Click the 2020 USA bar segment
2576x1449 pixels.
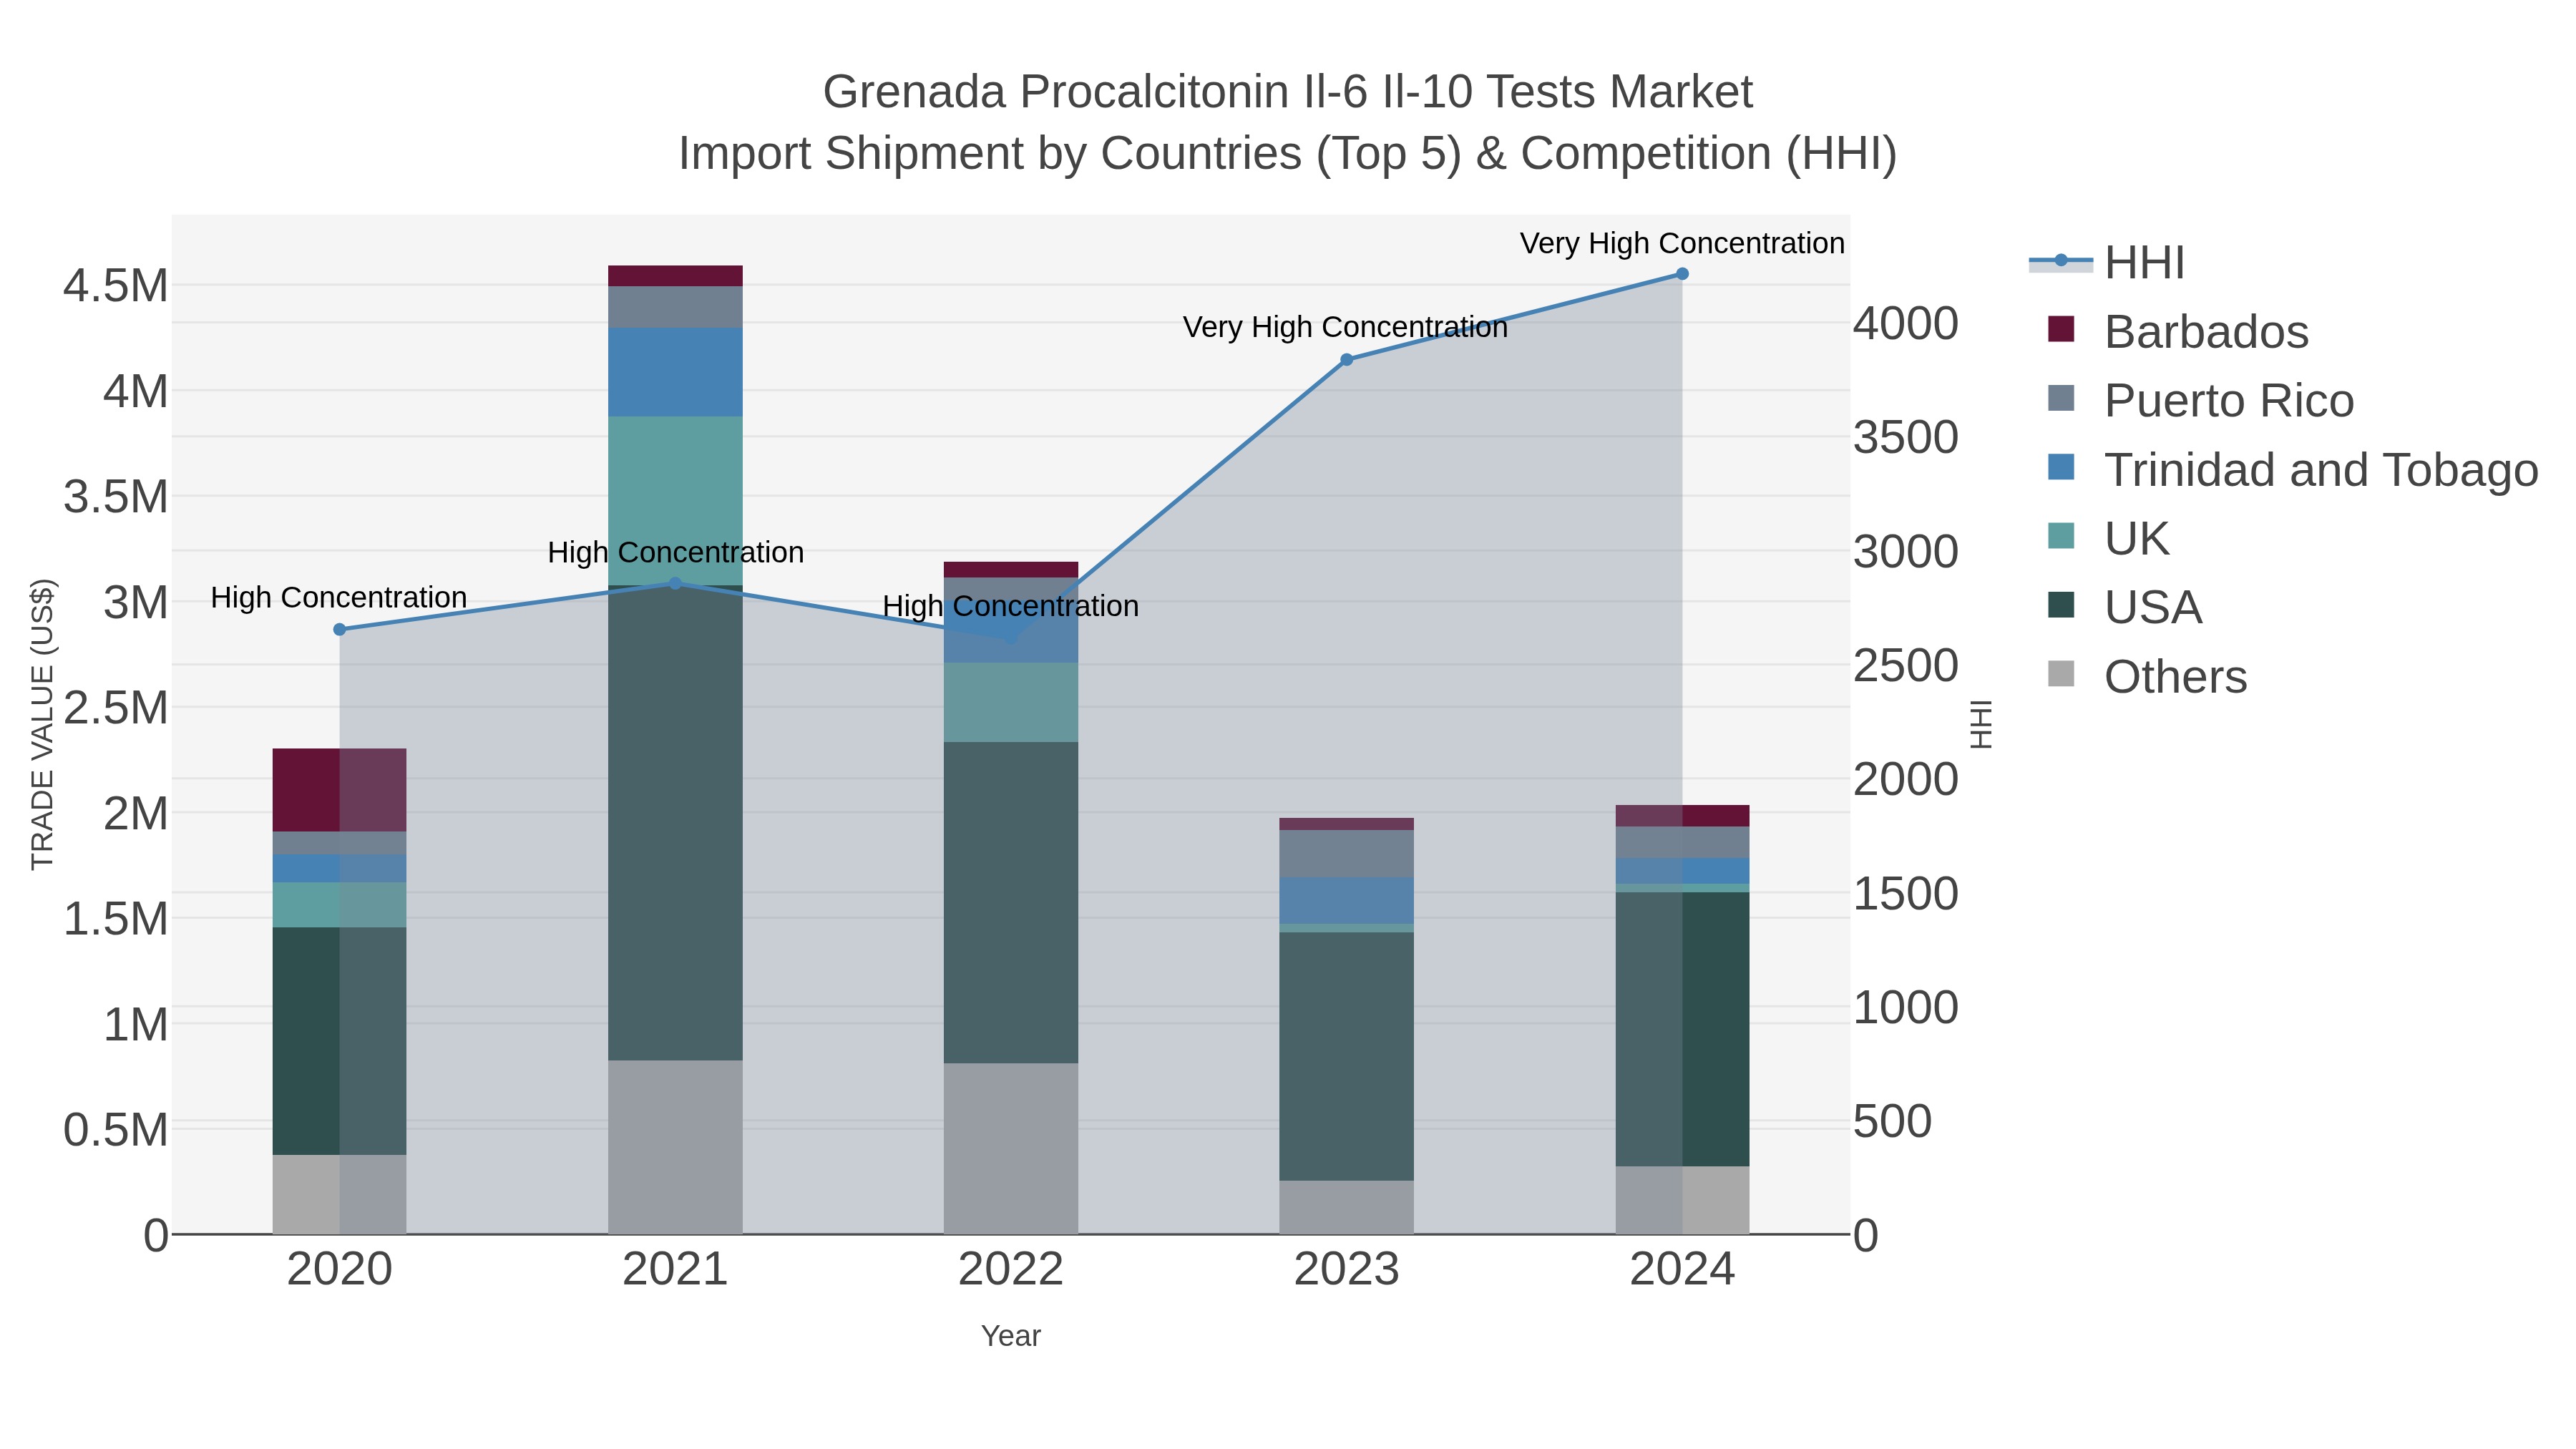tap(339, 1041)
